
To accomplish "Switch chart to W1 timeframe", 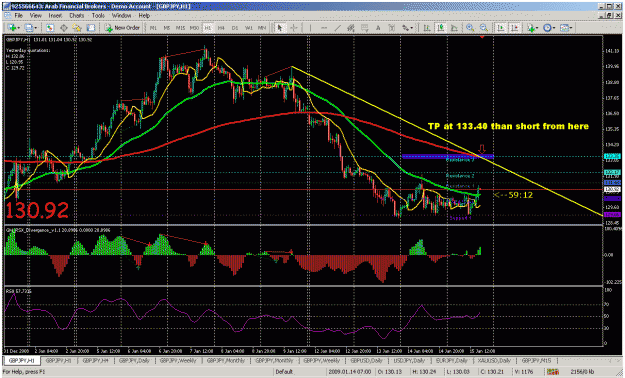I will click(x=248, y=28).
